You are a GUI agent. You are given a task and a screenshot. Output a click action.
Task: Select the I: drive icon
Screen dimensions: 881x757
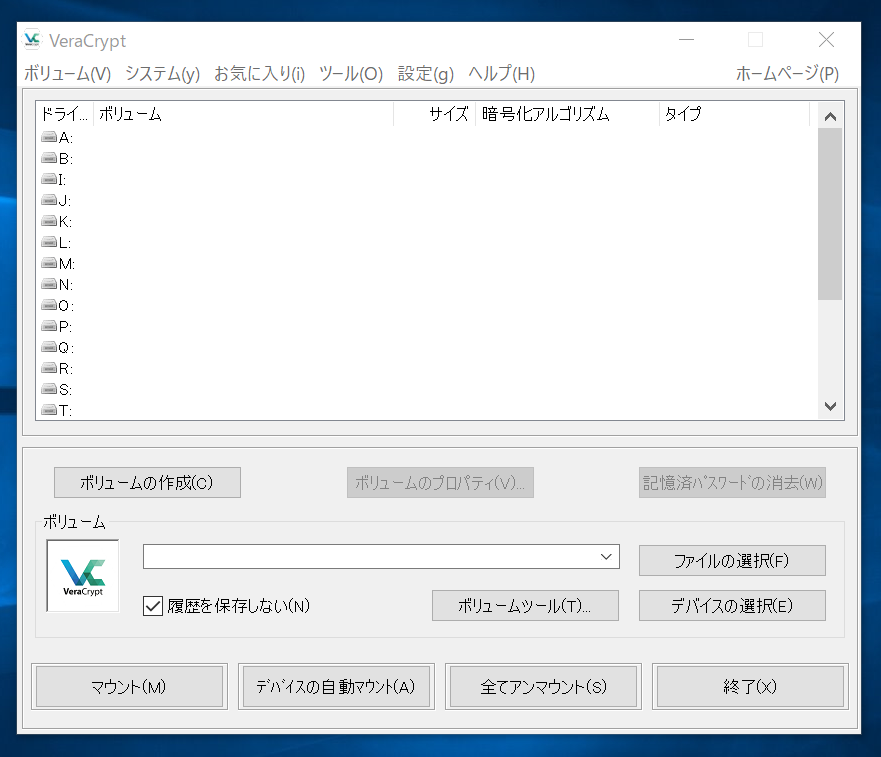[x=49, y=180]
